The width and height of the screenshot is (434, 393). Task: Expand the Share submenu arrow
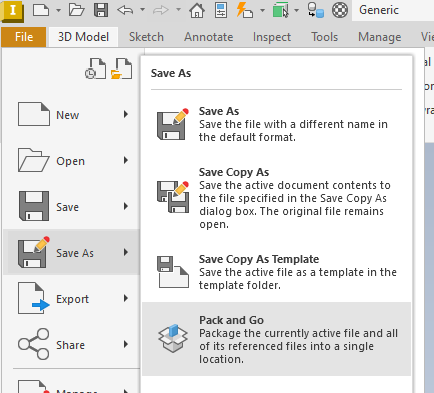(x=126, y=344)
